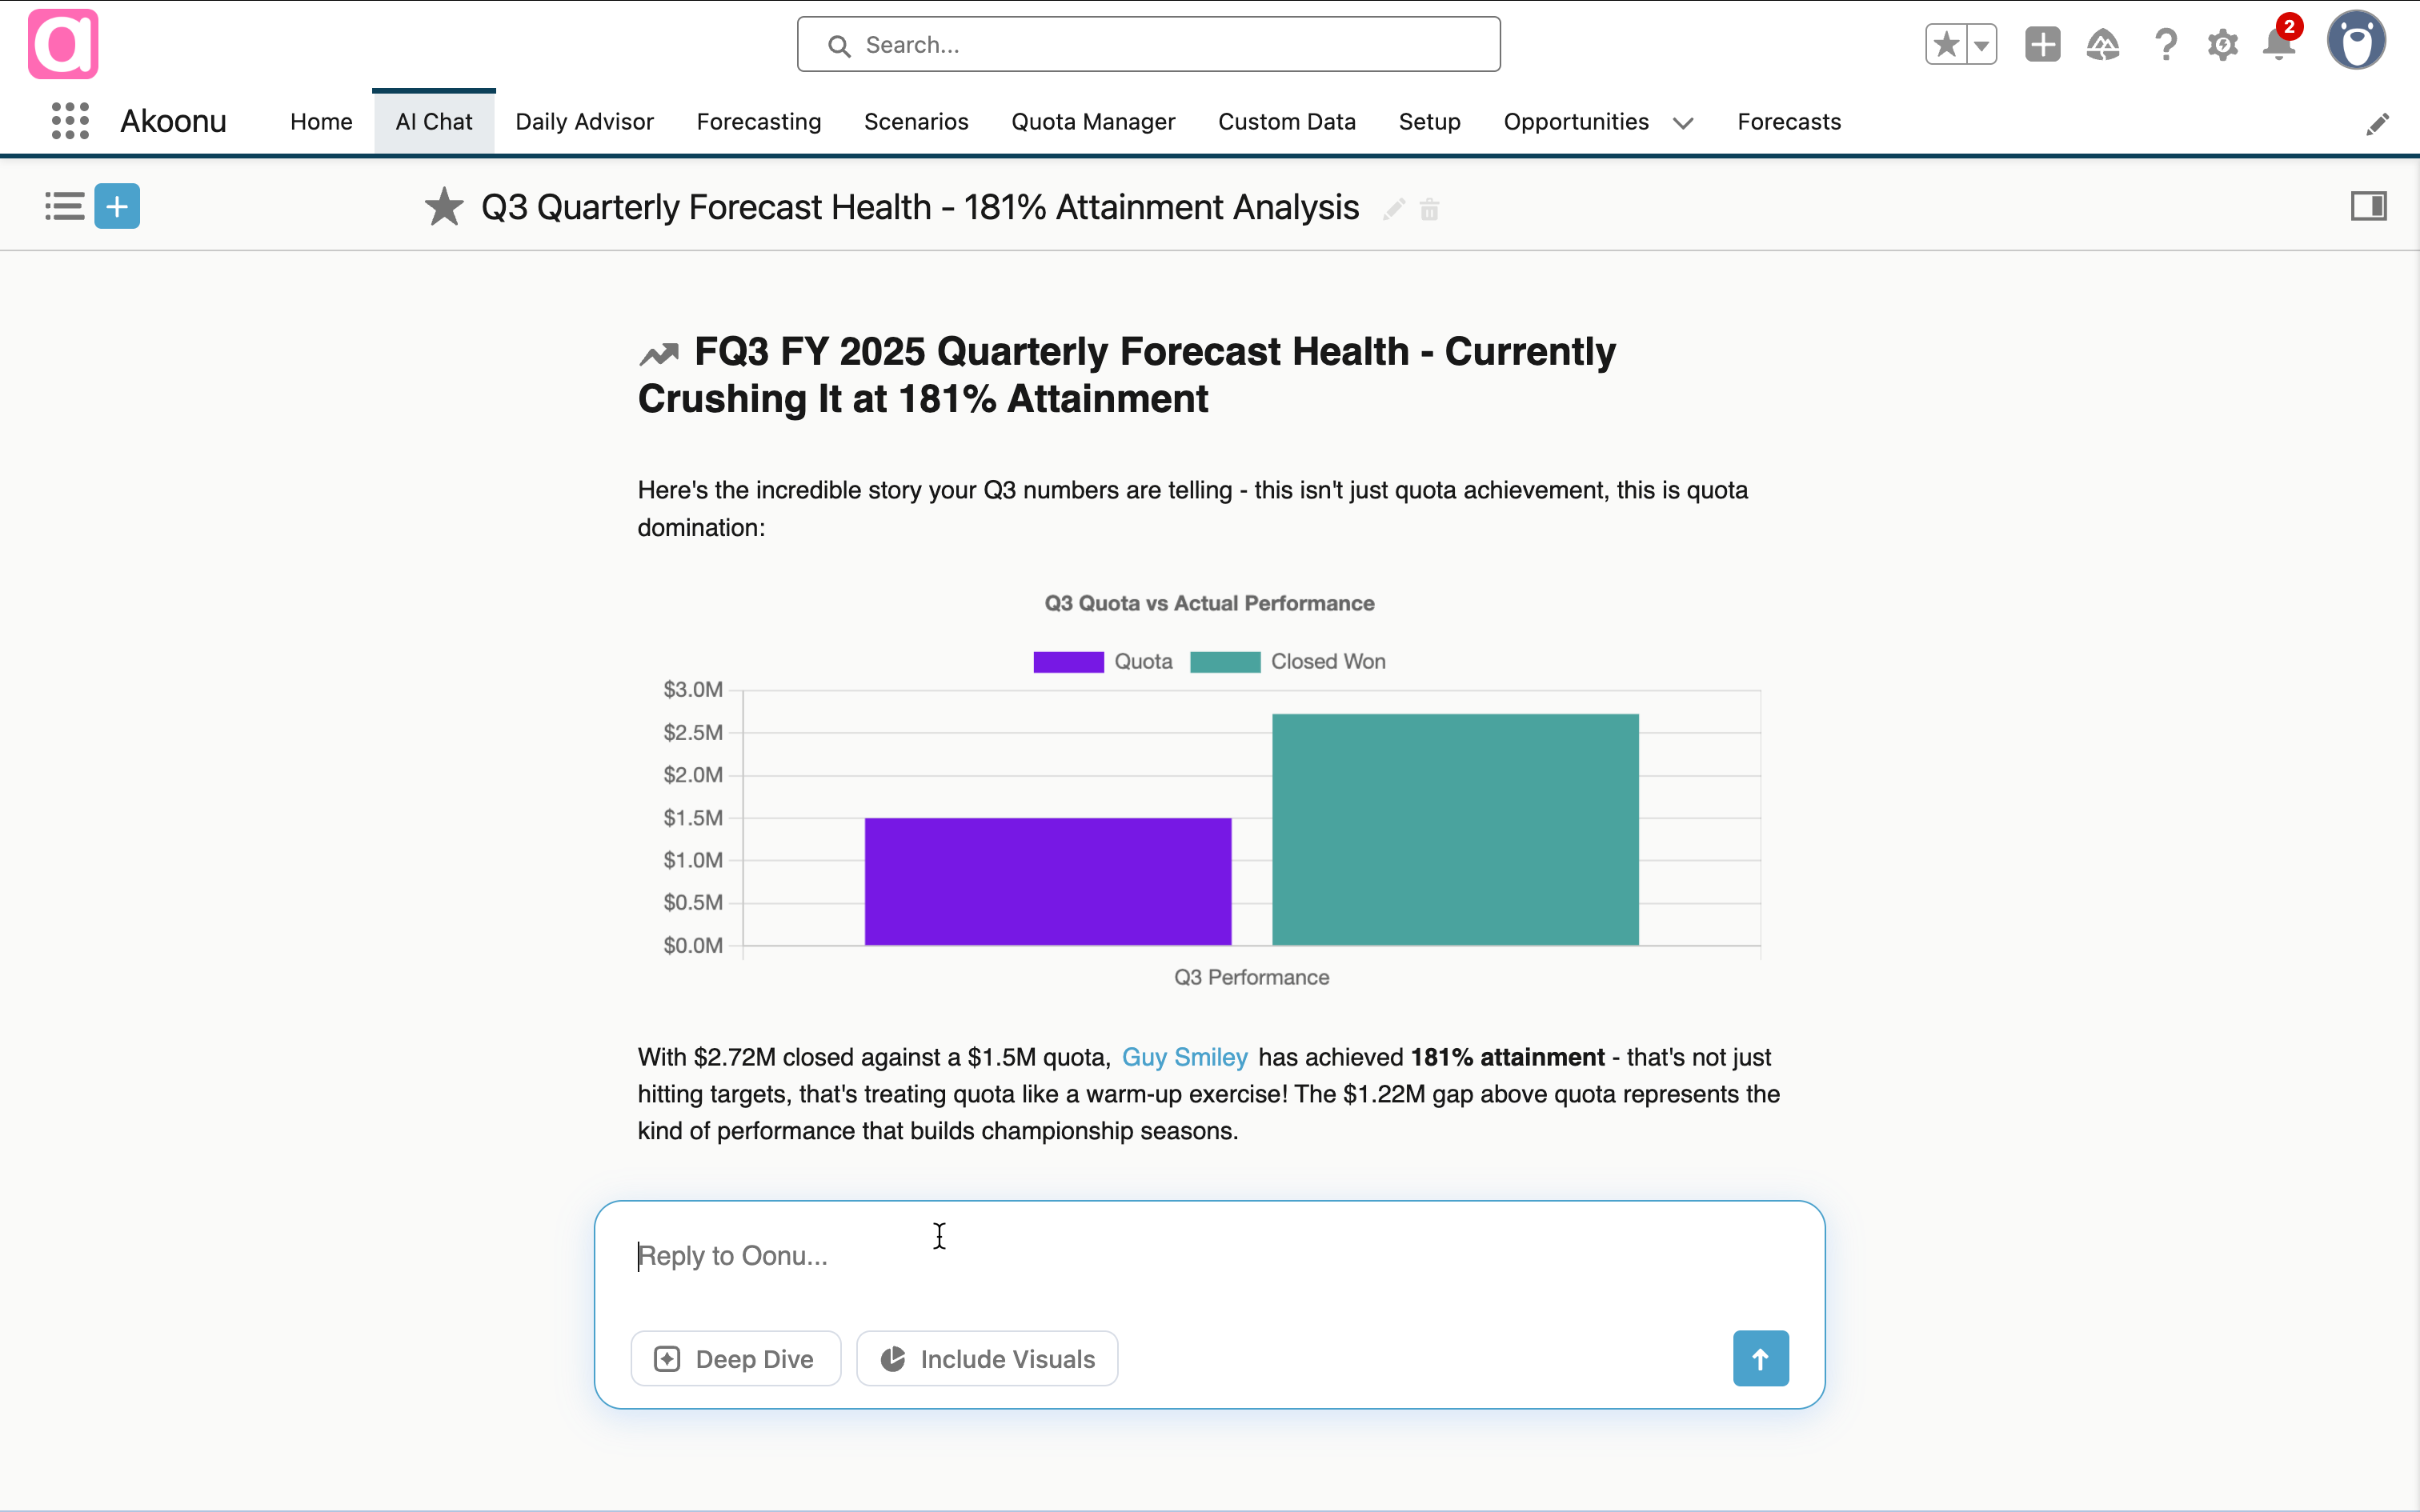Switch to the AI Chat tab

433,121
